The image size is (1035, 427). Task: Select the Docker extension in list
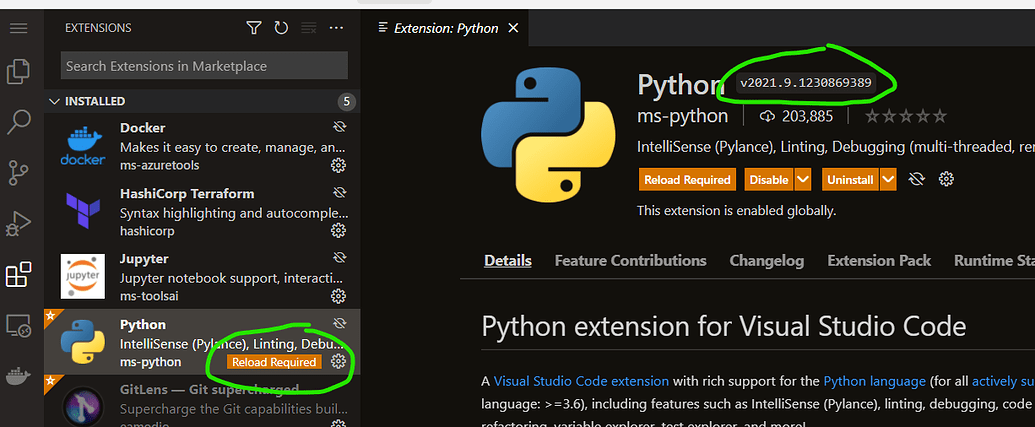(x=202, y=146)
